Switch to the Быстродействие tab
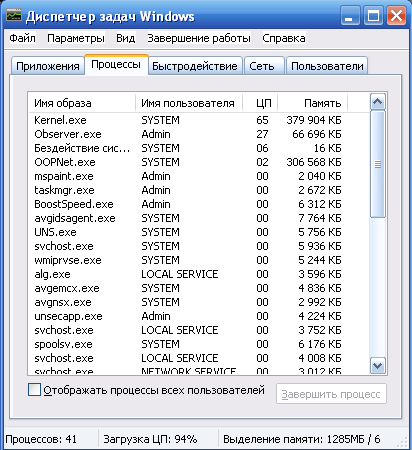This screenshot has height=450, width=412. (195, 66)
